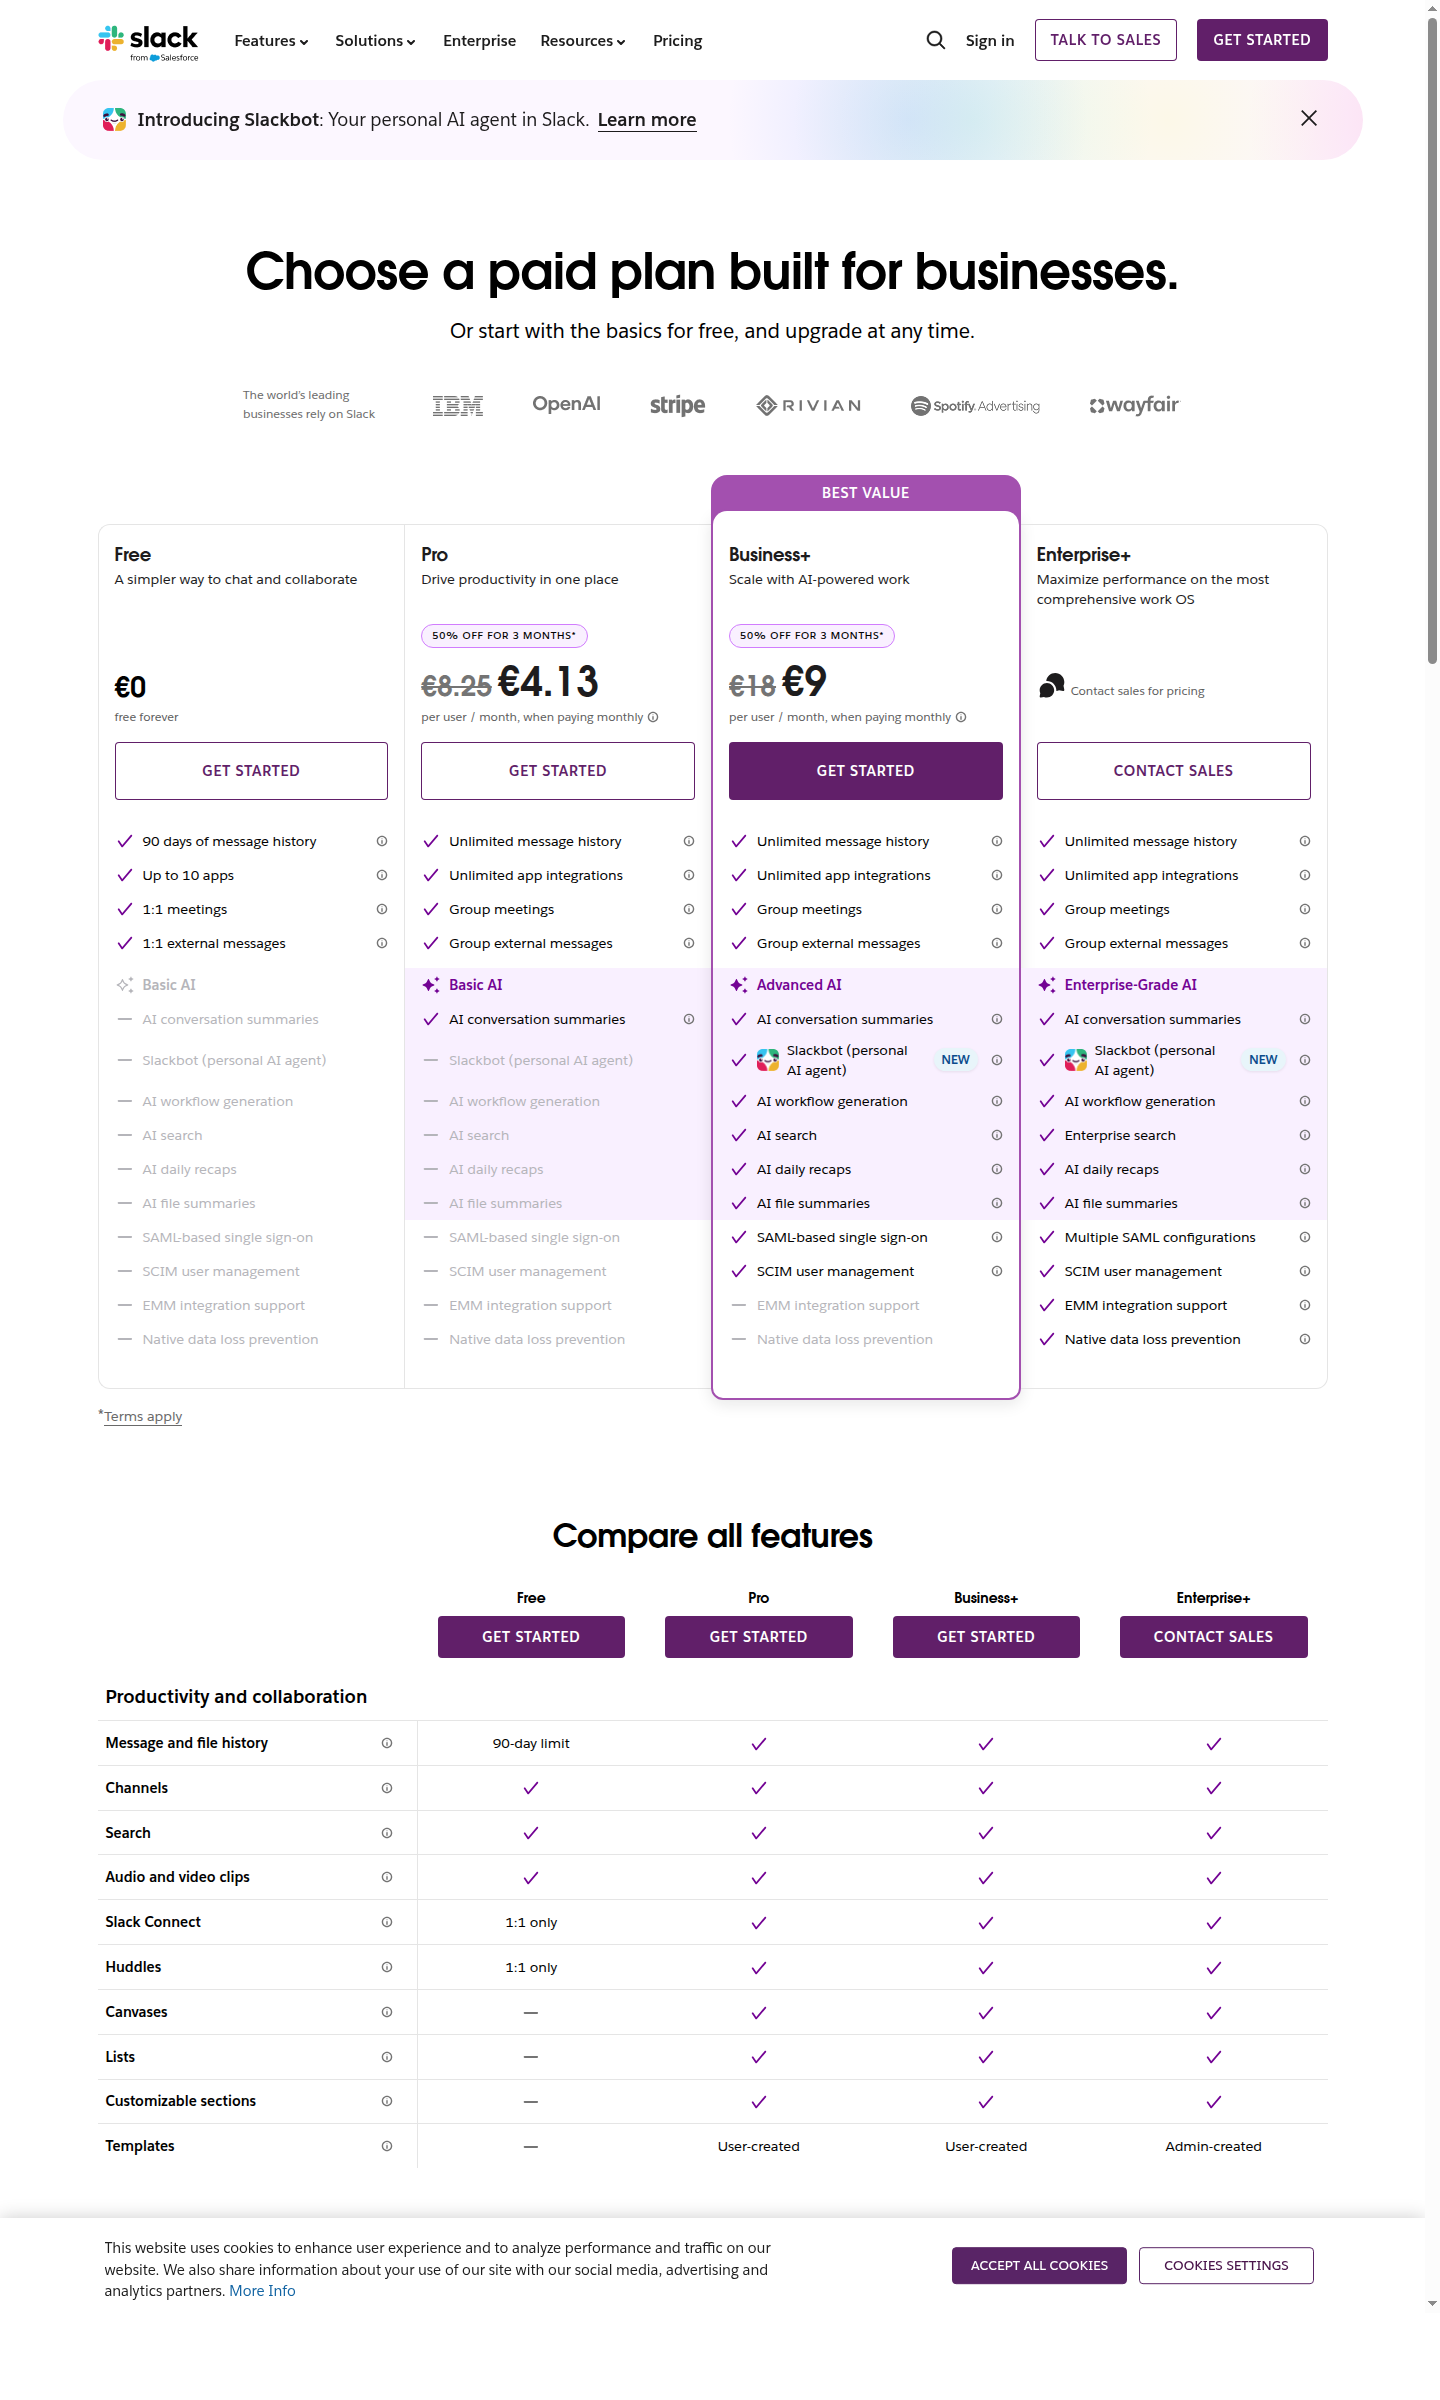
Task: Click info icon for Native data loss prevention in Enterprise+
Action: (x=1305, y=1339)
